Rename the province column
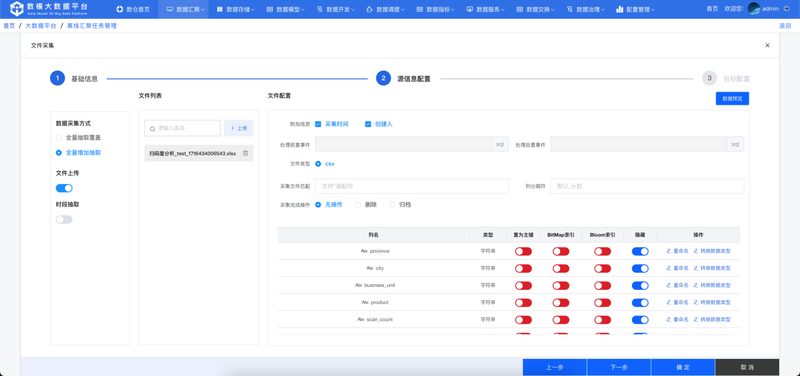The width and height of the screenshot is (800, 376). tap(678, 251)
